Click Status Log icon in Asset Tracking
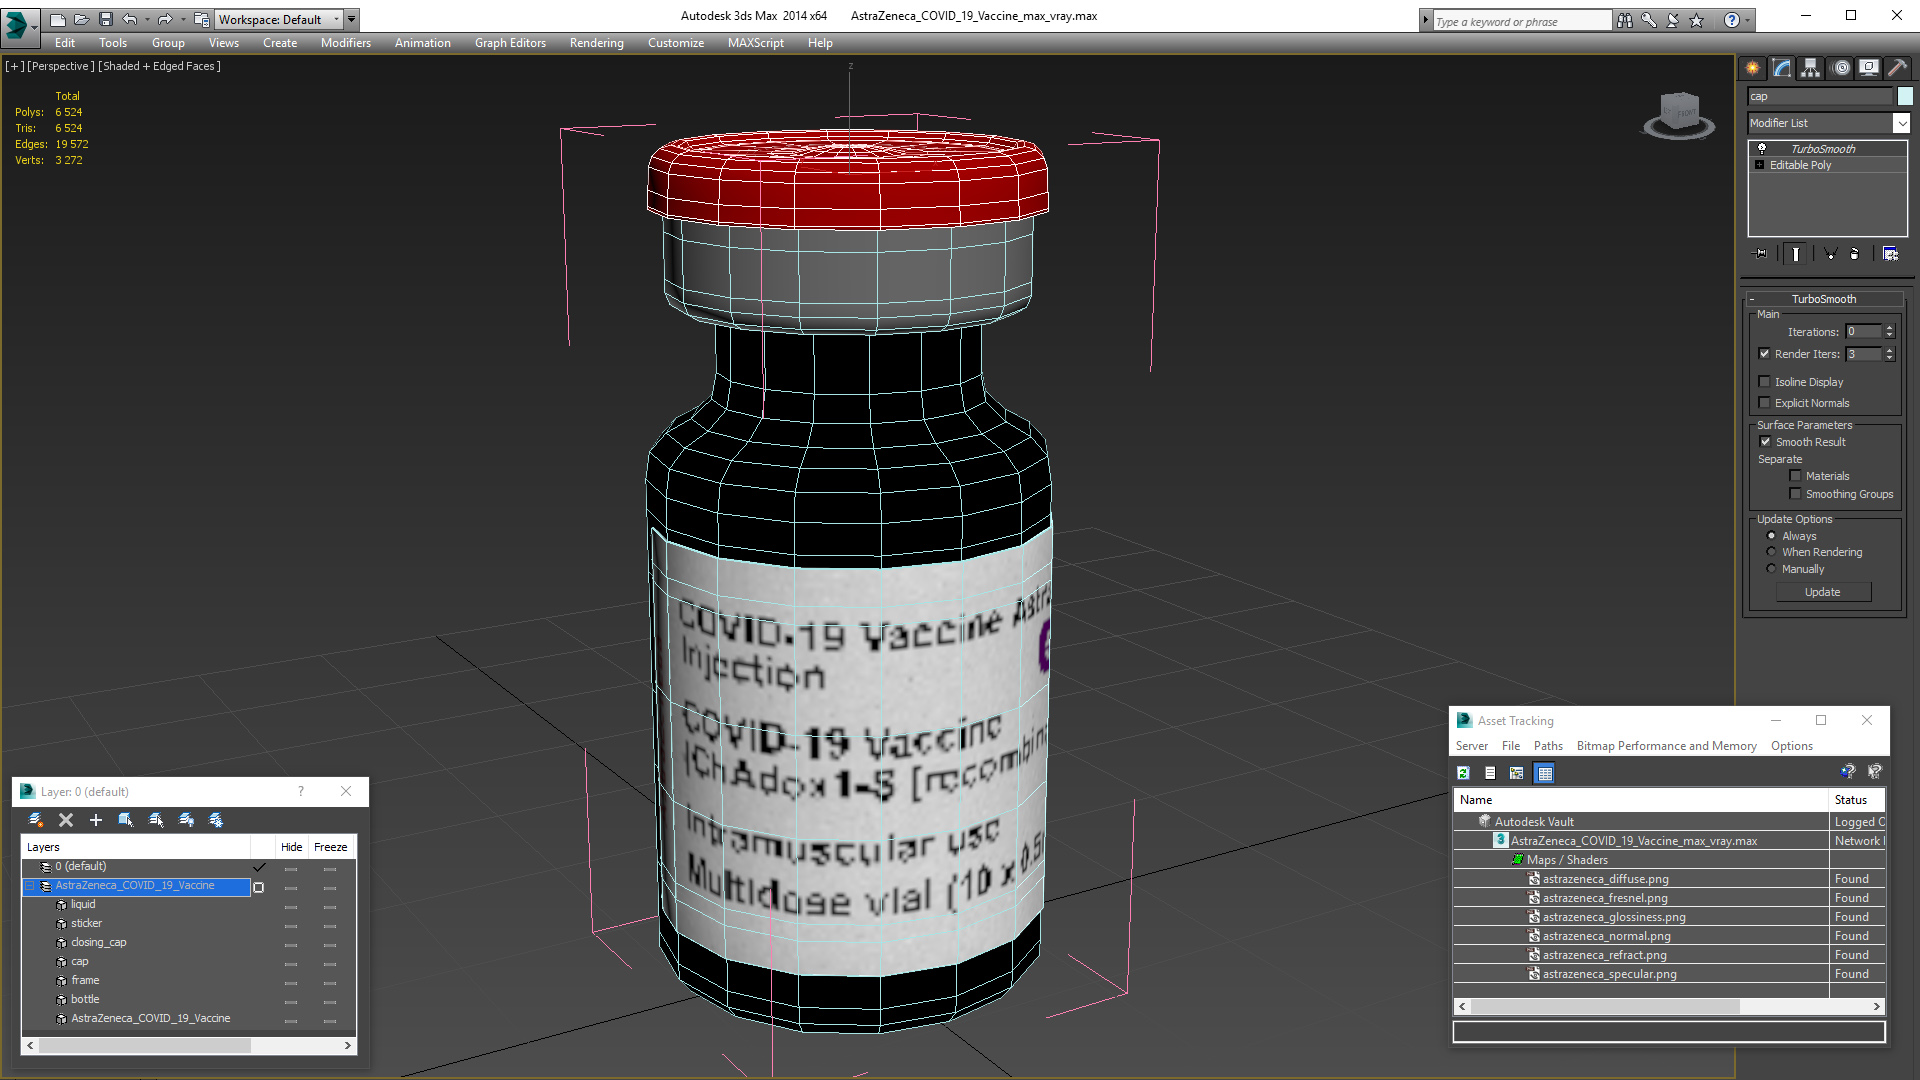The height and width of the screenshot is (1080, 1920). point(1490,773)
